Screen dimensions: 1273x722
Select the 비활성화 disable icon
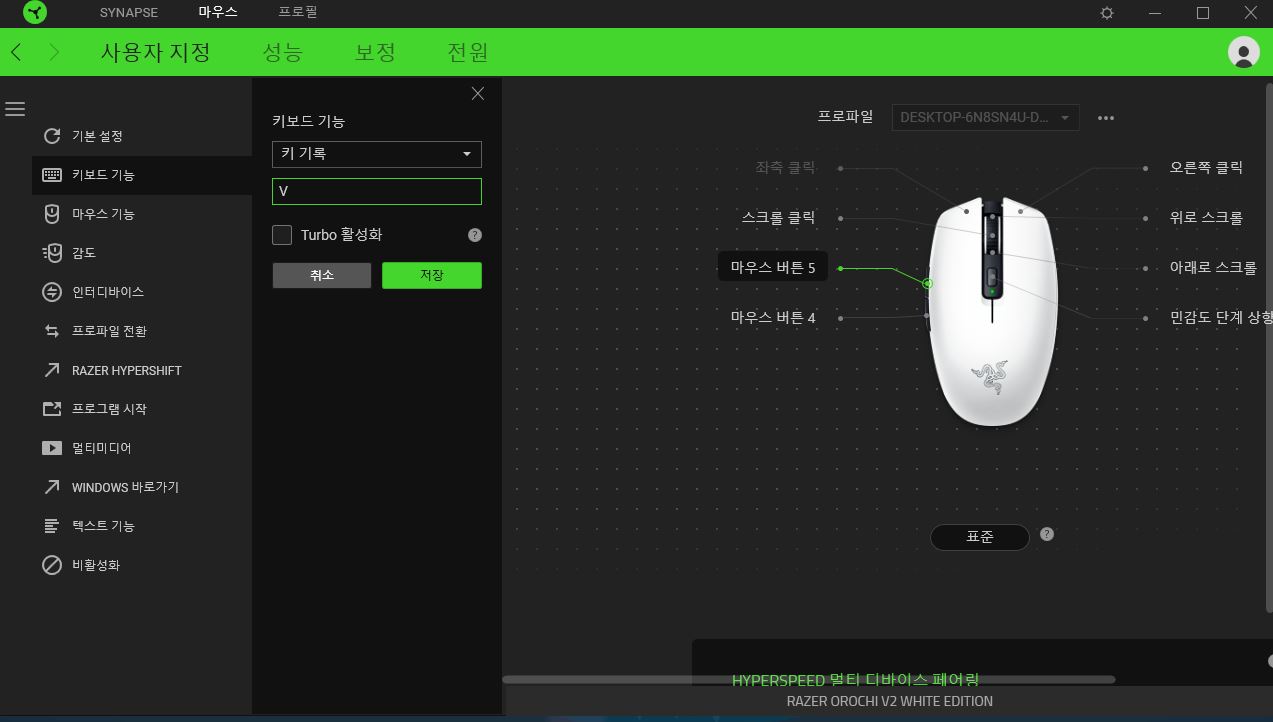[x=52, y=565]
